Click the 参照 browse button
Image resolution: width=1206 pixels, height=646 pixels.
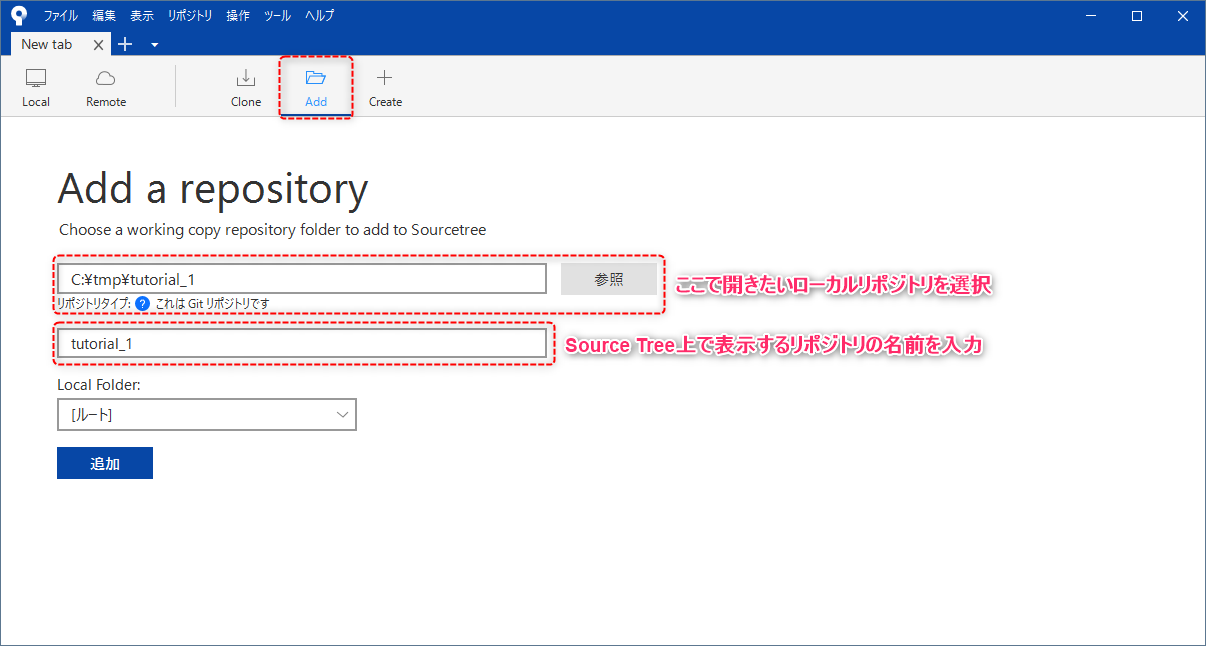tap(608, 279)
